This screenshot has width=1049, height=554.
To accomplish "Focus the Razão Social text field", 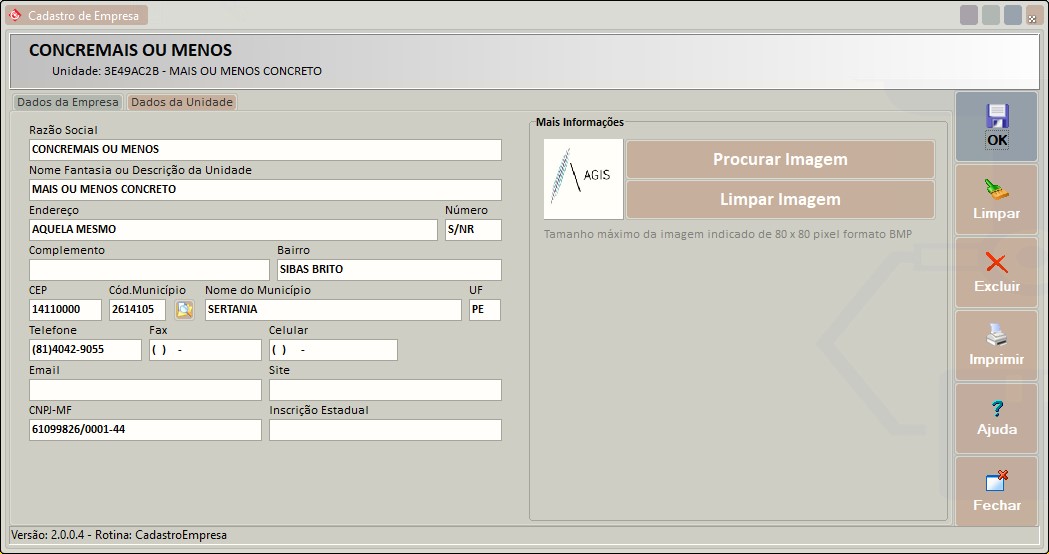I will click(x=265, y=150).
